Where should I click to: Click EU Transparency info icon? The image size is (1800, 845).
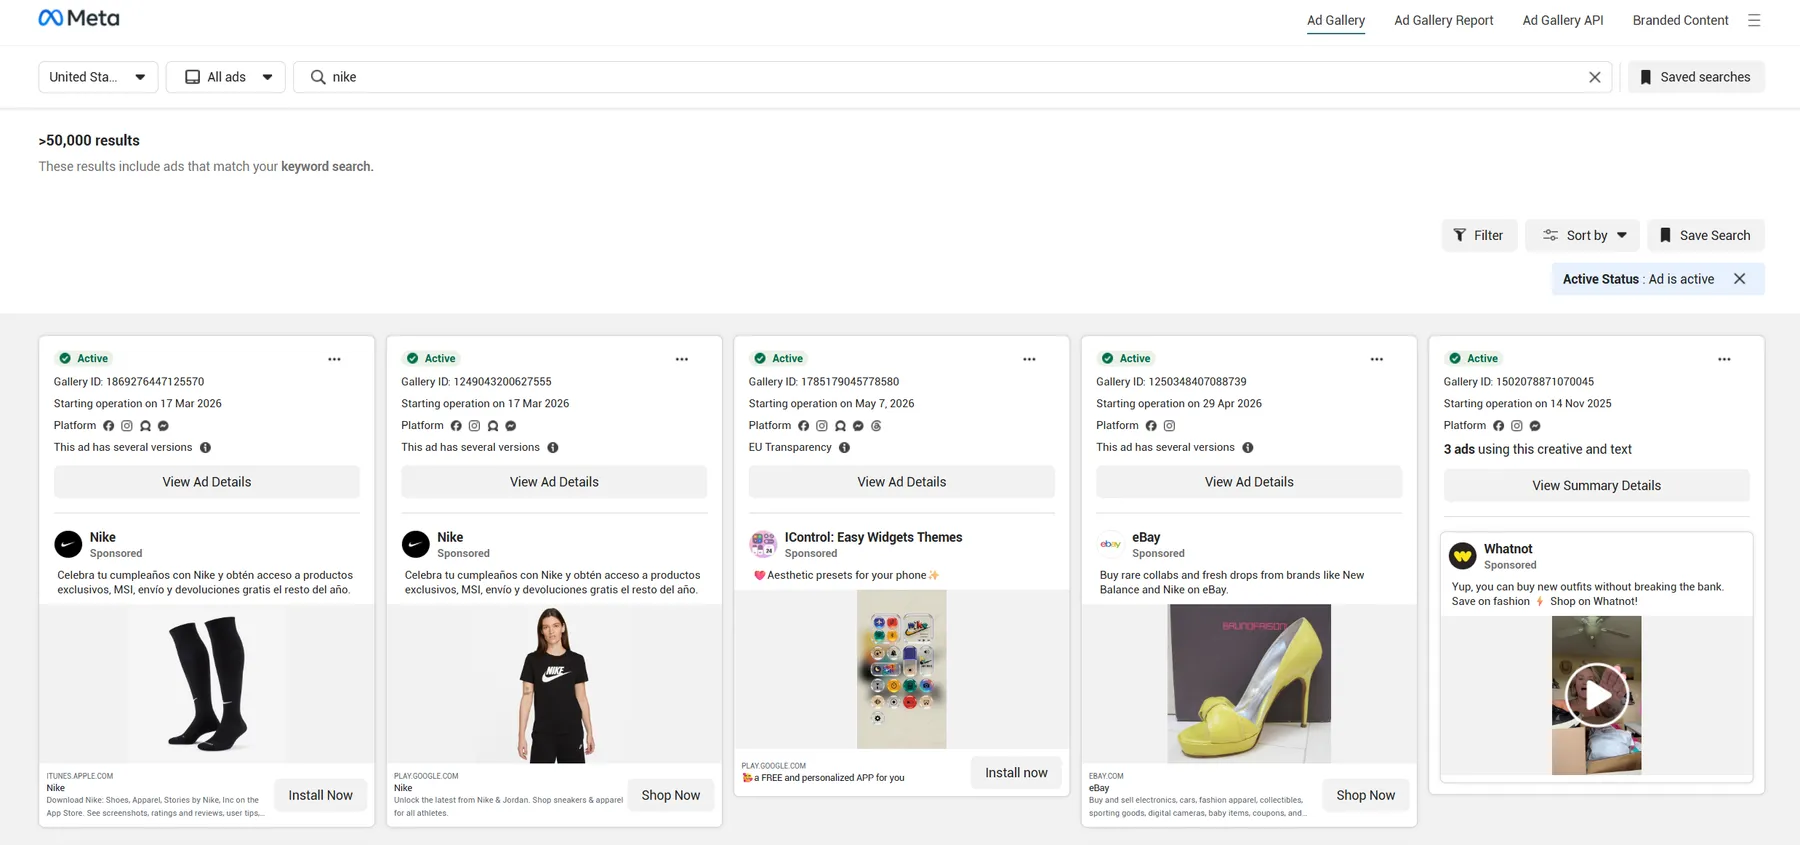845,448
